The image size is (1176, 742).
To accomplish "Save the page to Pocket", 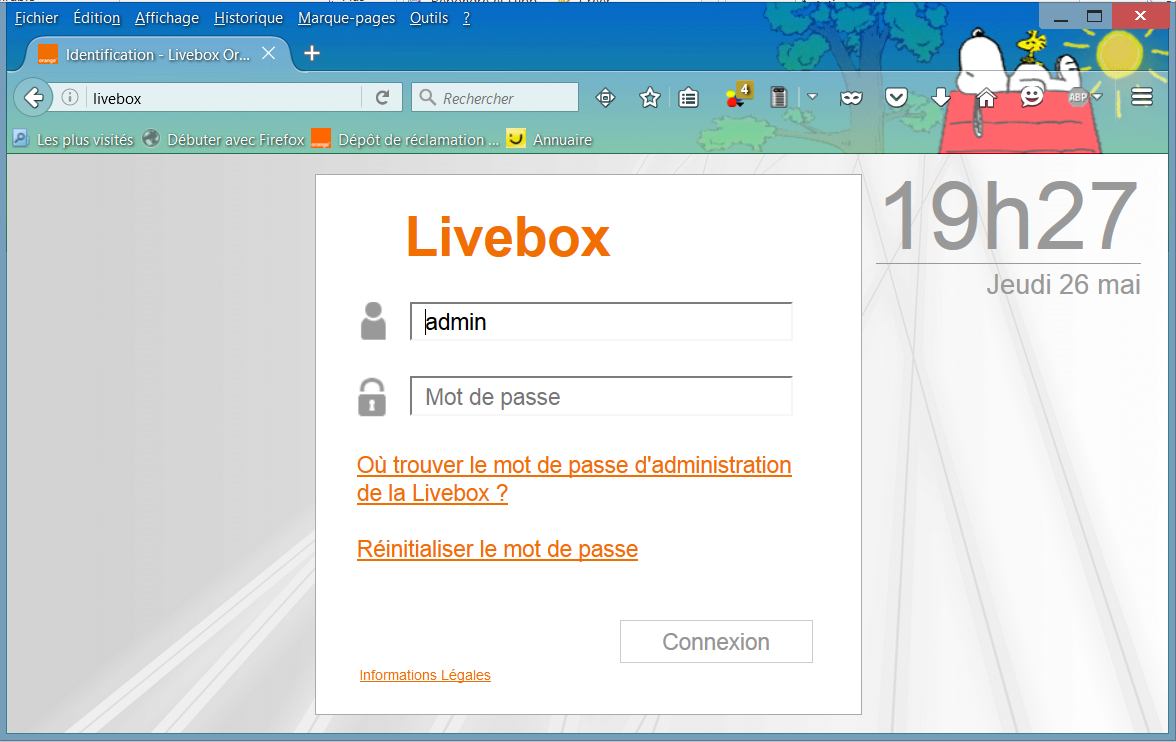I will pyautogui.click(x=896, y=97).
